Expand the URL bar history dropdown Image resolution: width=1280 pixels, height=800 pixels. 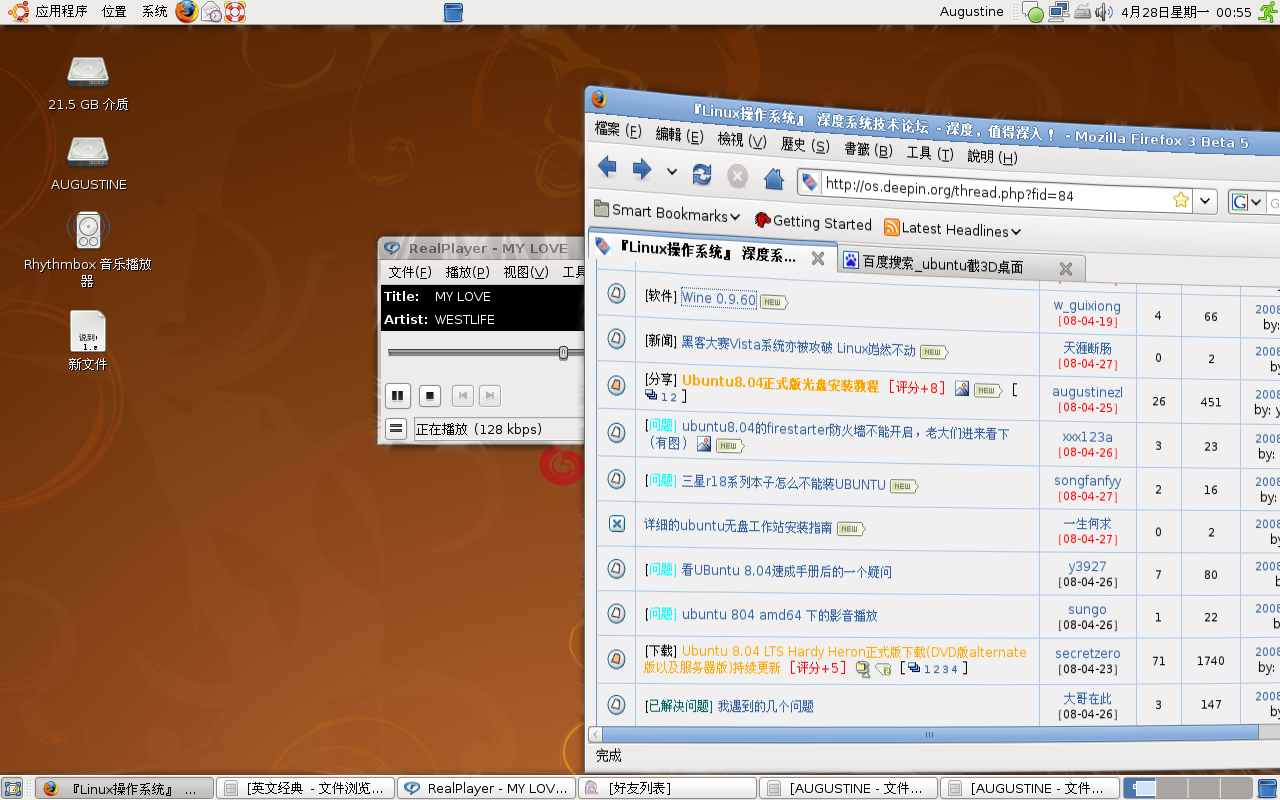coord(1206,201)
